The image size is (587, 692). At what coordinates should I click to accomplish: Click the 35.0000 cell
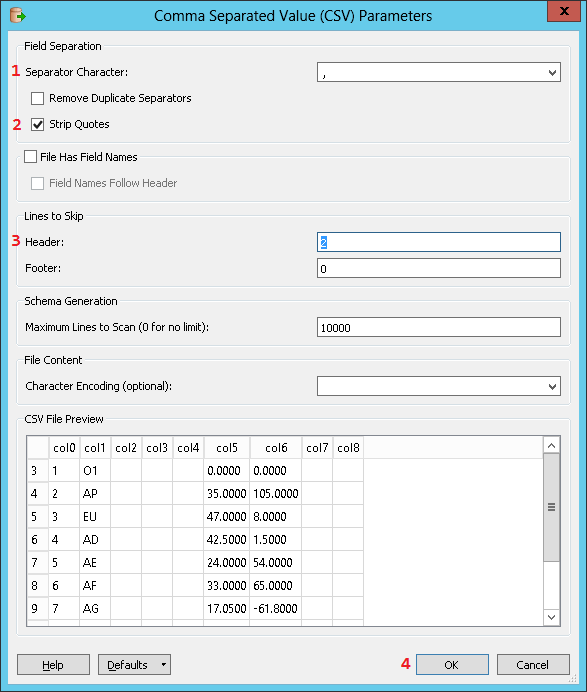(227, 494)
